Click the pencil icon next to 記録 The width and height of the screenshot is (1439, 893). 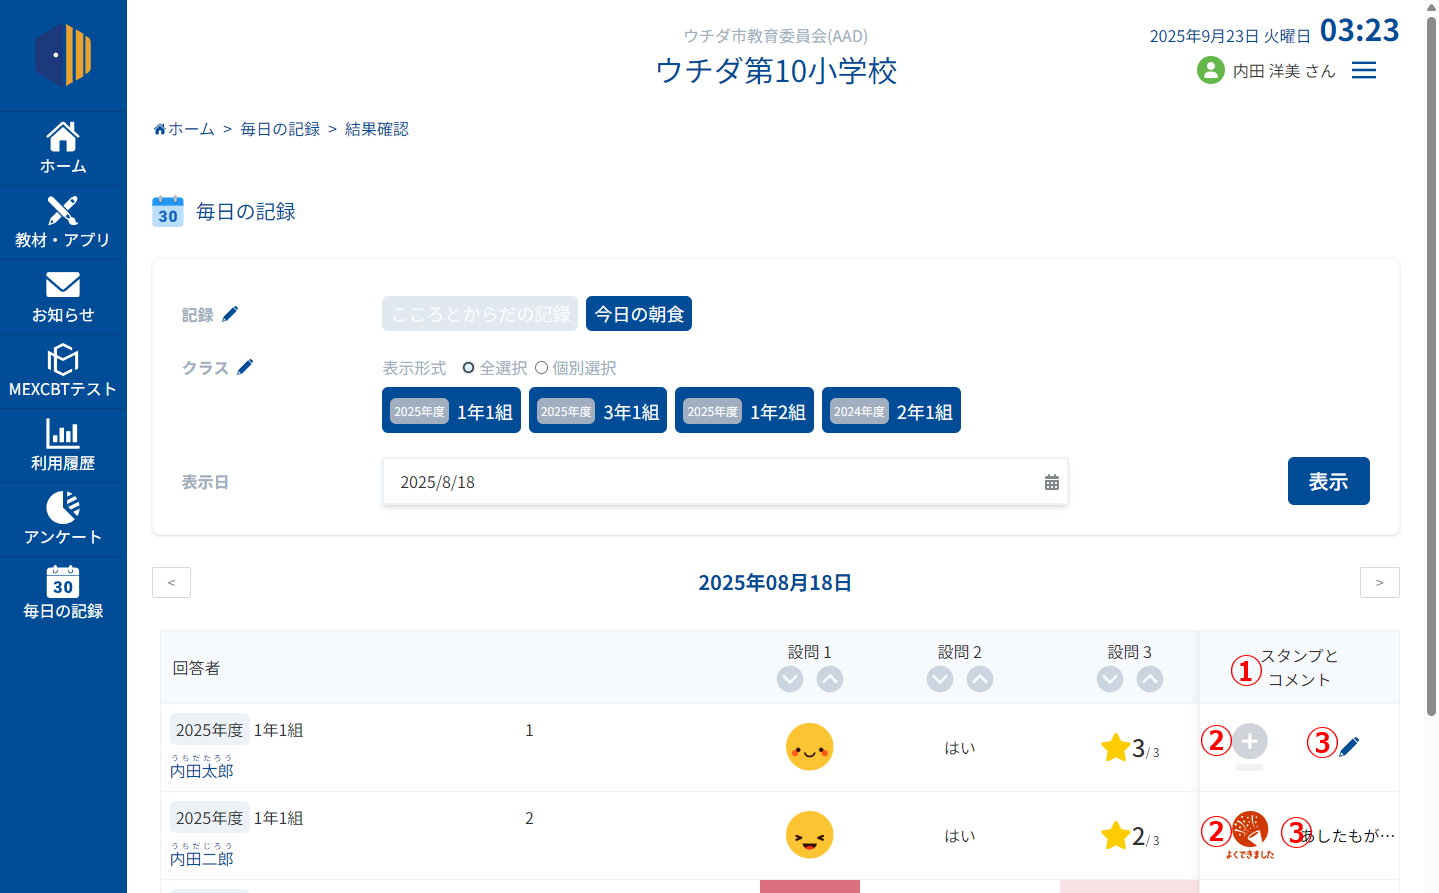(230, 314)
